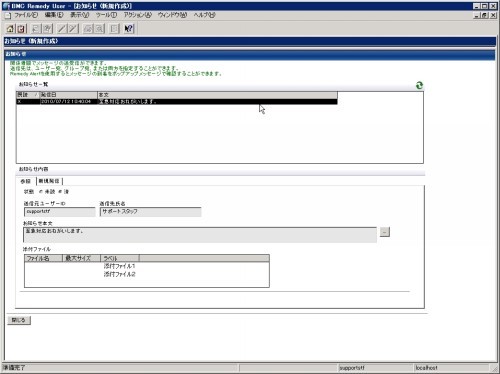Click the お知らせ本文 text area

click(x=200, y=235)
